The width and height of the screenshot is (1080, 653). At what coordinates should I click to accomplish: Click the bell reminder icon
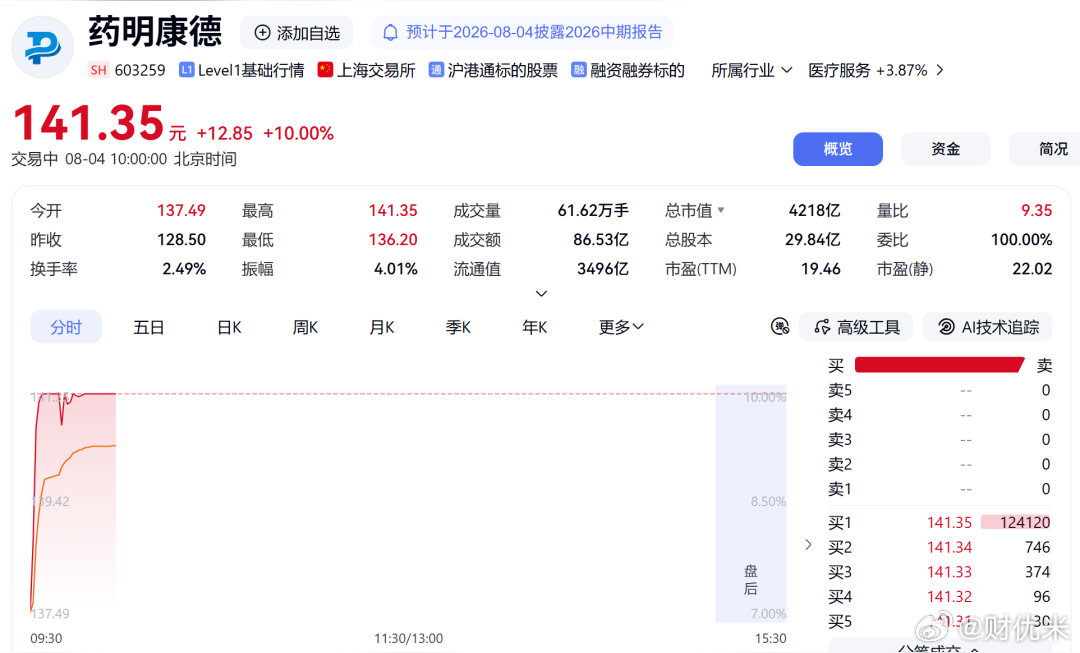coord(390,32)
